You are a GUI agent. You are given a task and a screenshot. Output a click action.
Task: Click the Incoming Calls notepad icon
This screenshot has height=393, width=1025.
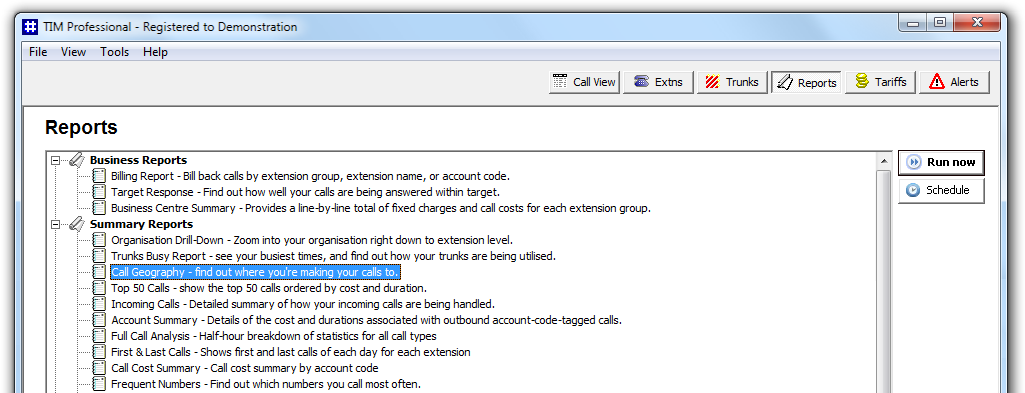tap(99, 304)
